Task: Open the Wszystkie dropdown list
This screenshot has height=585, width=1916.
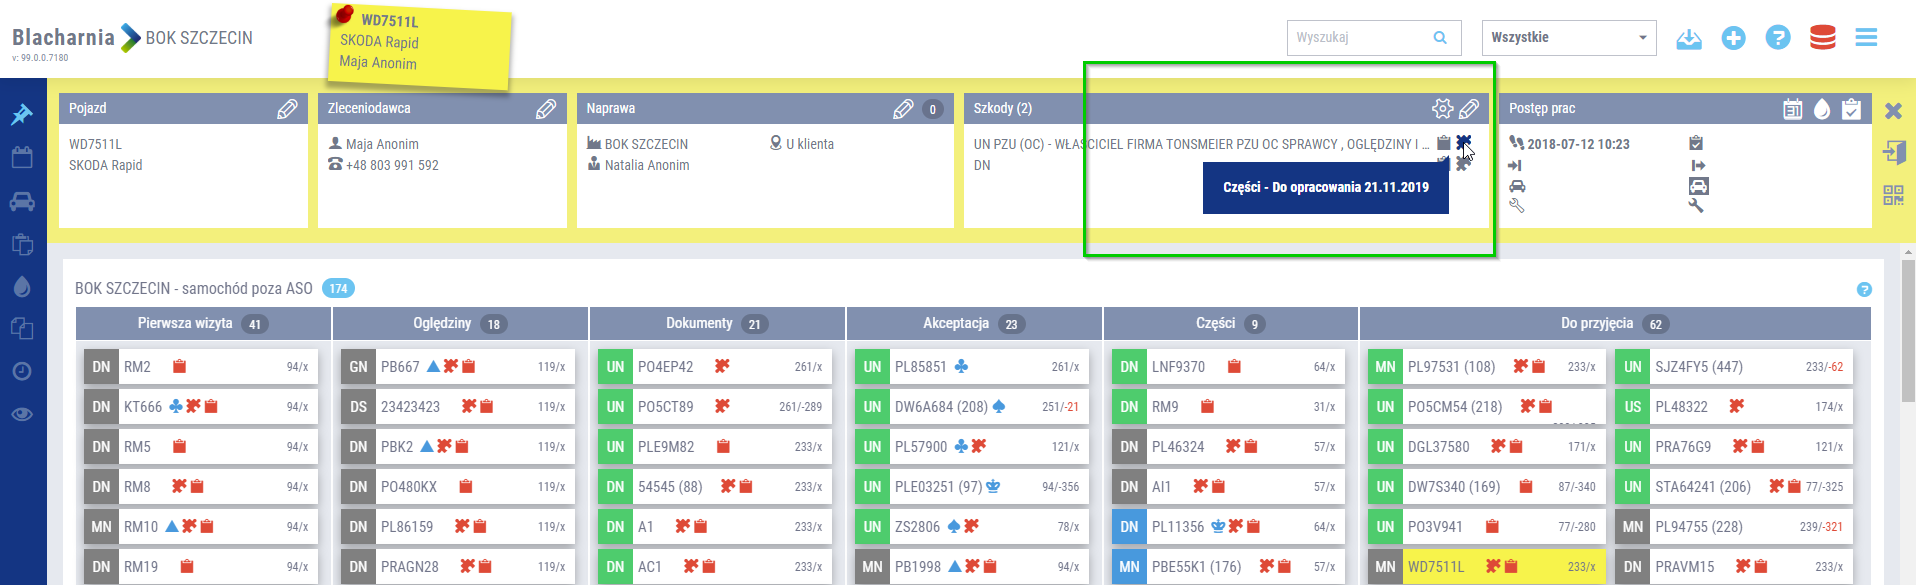Action: pos(1568,38)
